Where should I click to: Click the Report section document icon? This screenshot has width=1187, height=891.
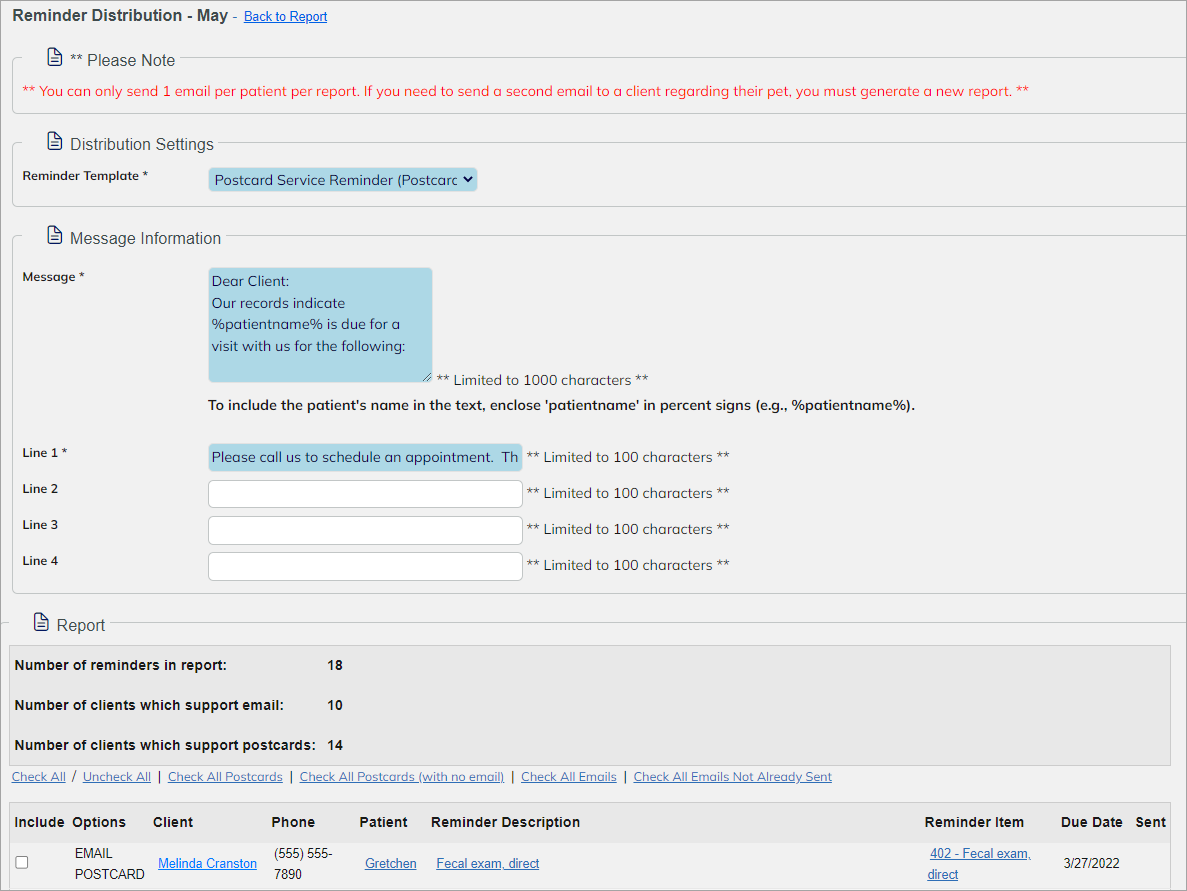(x=41, y=622)
